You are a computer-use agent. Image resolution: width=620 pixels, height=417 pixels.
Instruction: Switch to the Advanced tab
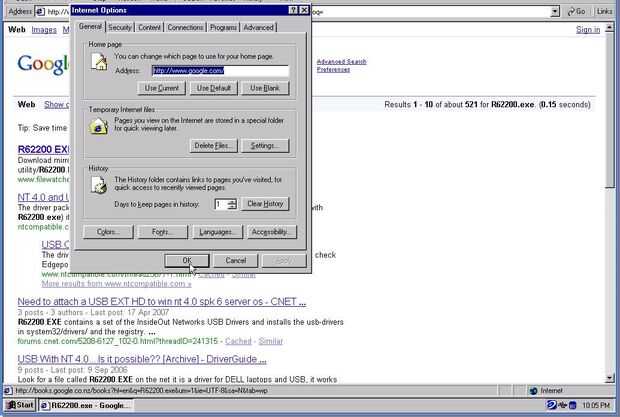point(258,27)
